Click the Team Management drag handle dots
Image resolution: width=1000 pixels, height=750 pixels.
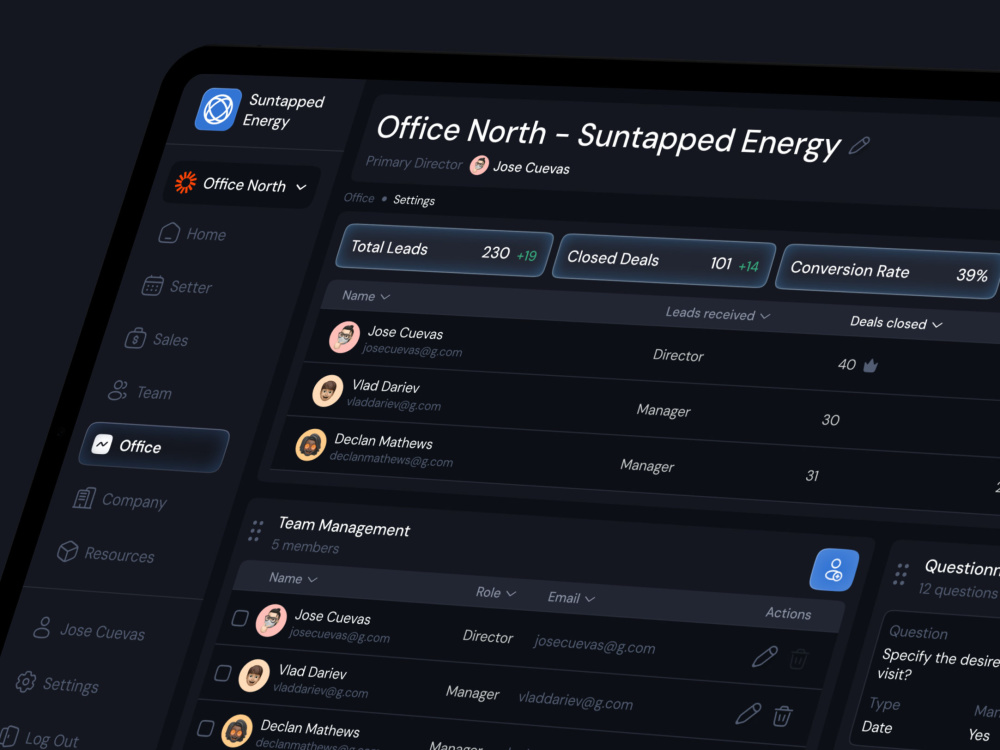(256, 531)
